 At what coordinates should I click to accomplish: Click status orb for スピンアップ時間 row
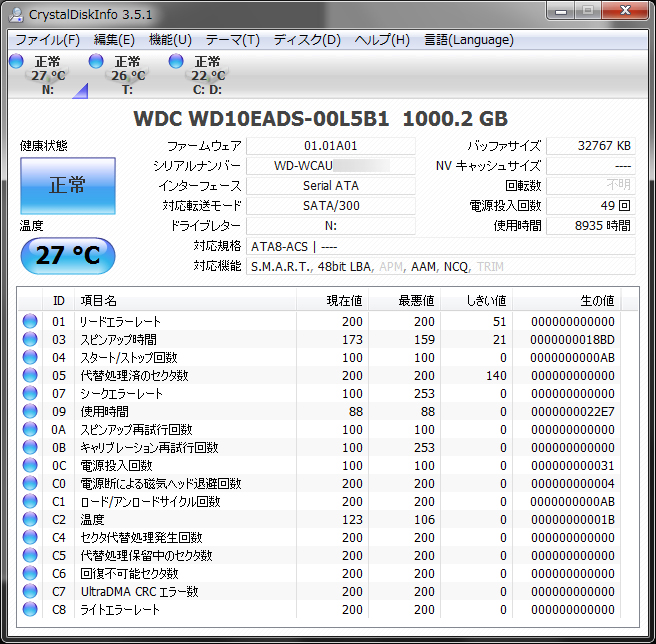point(30,339)
